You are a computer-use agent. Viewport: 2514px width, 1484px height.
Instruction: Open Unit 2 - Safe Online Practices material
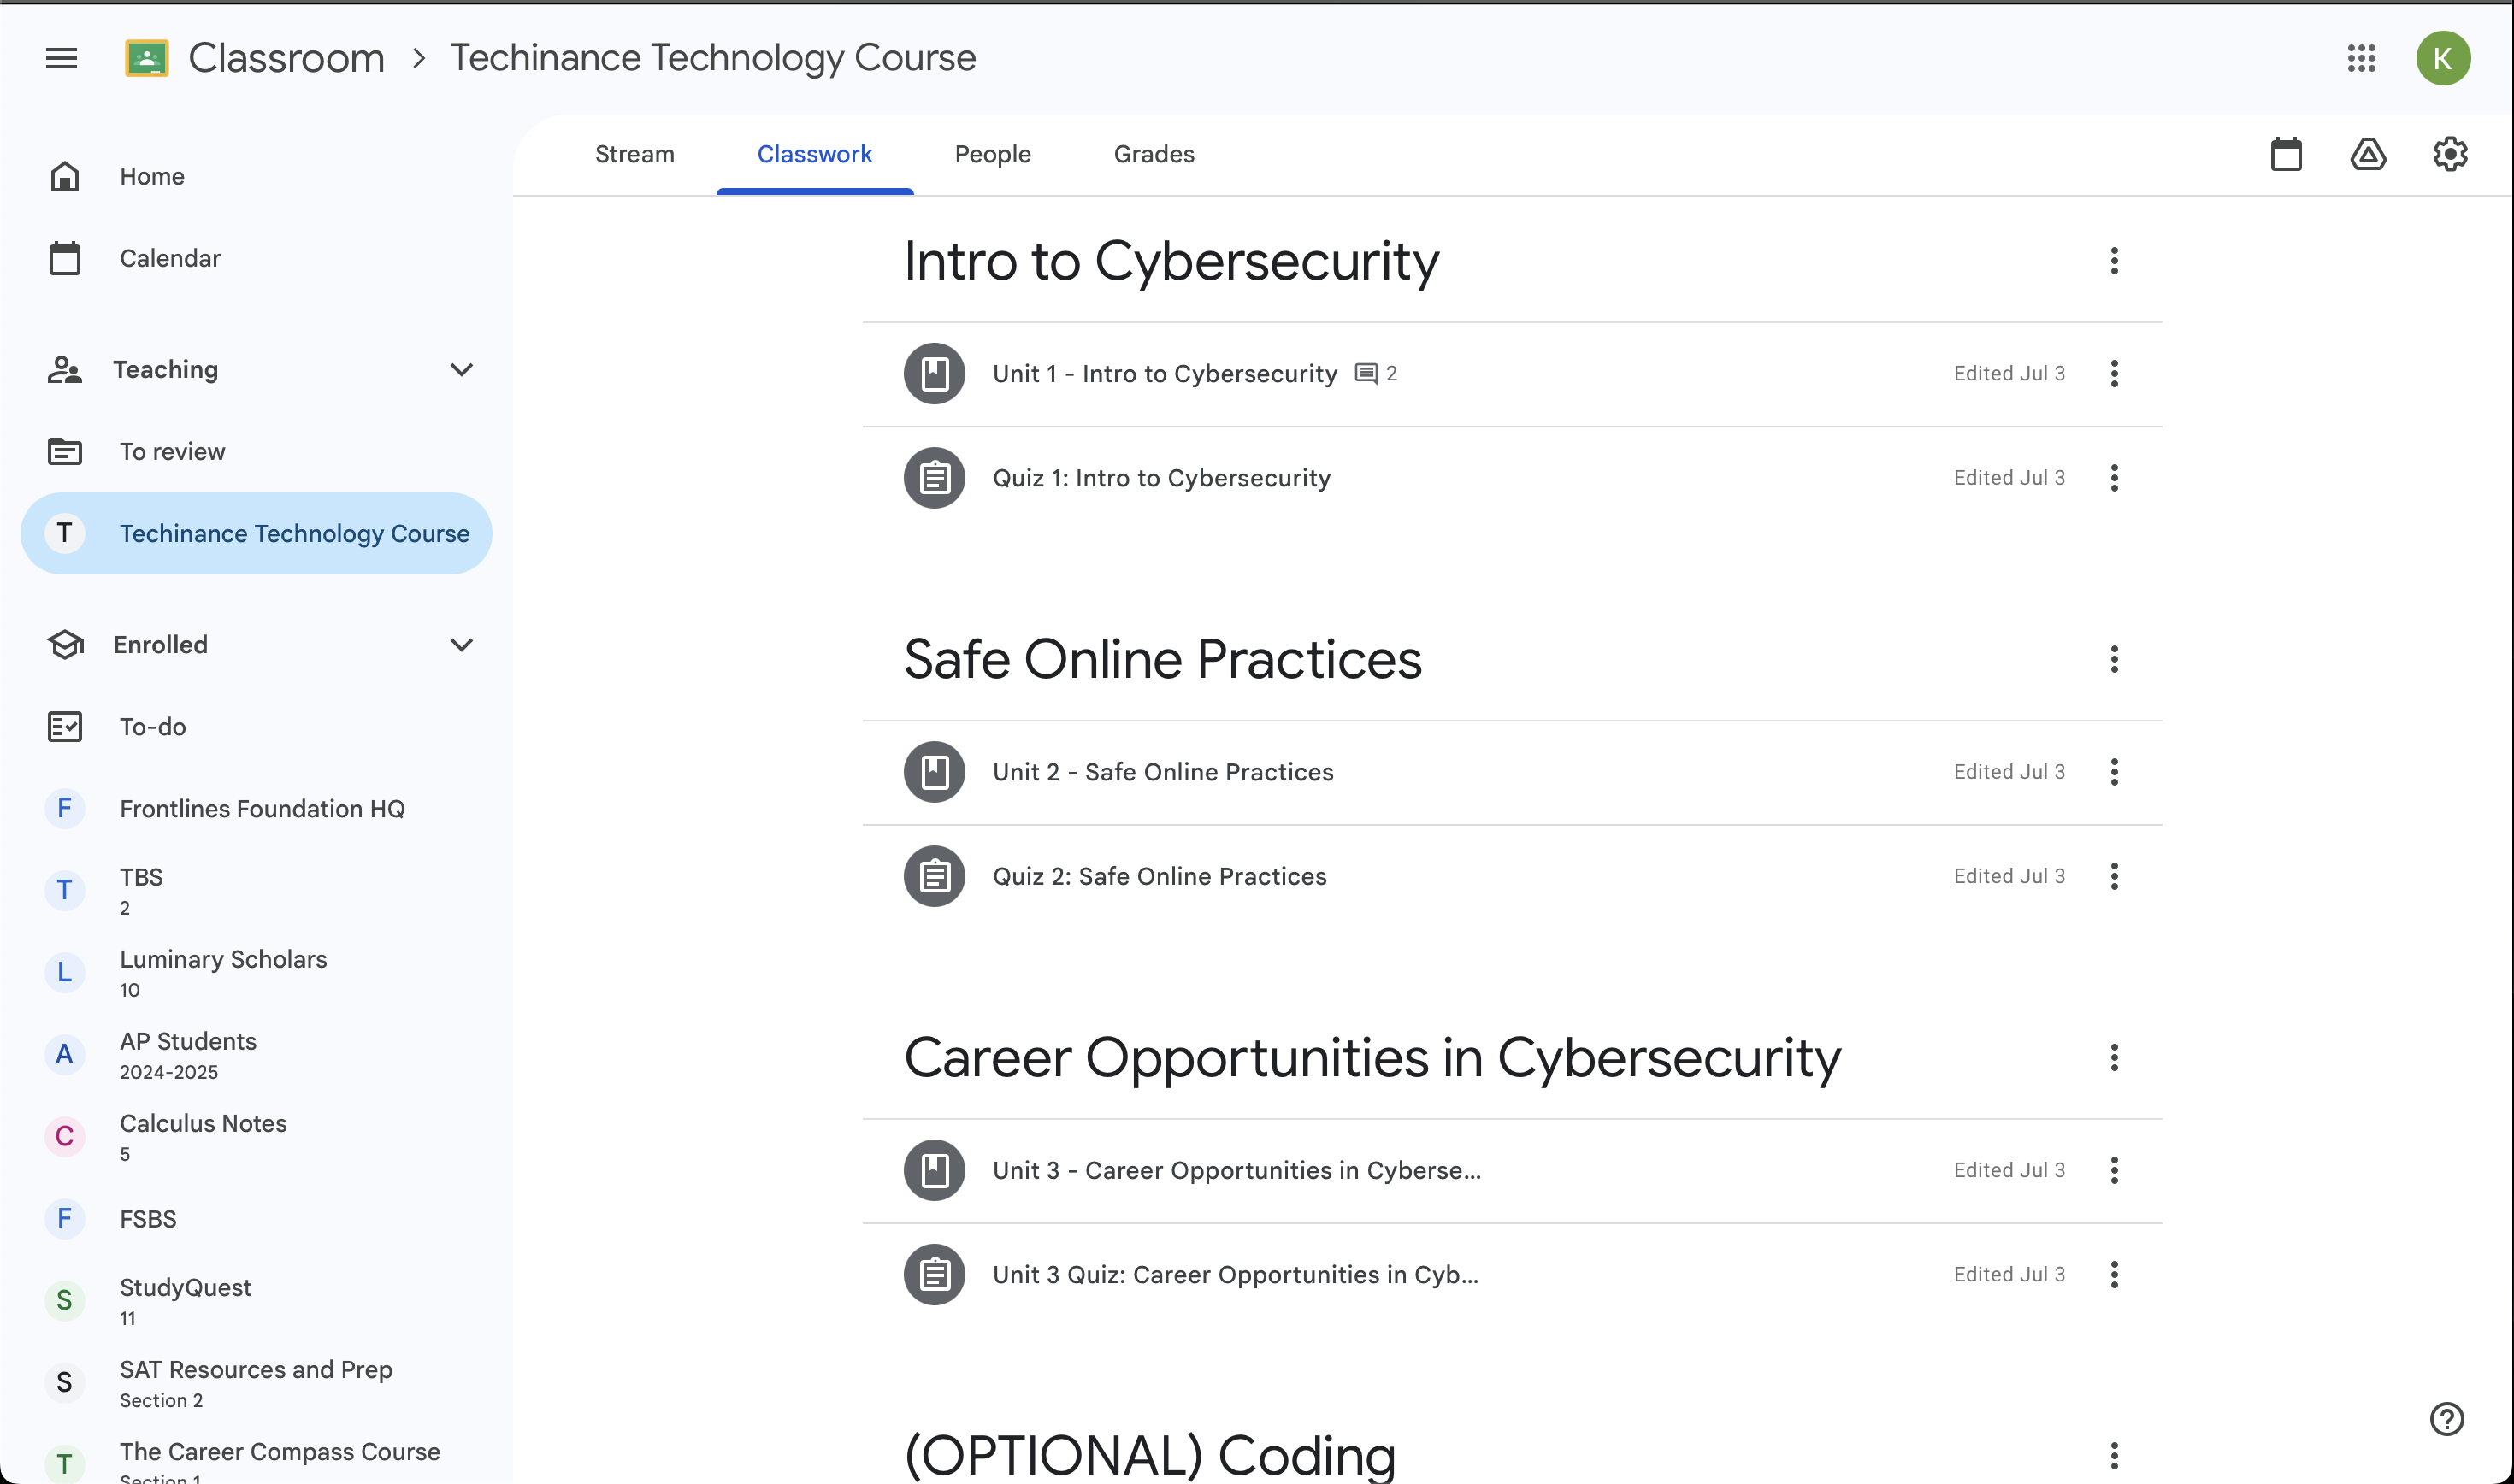tap(1162, 772)
